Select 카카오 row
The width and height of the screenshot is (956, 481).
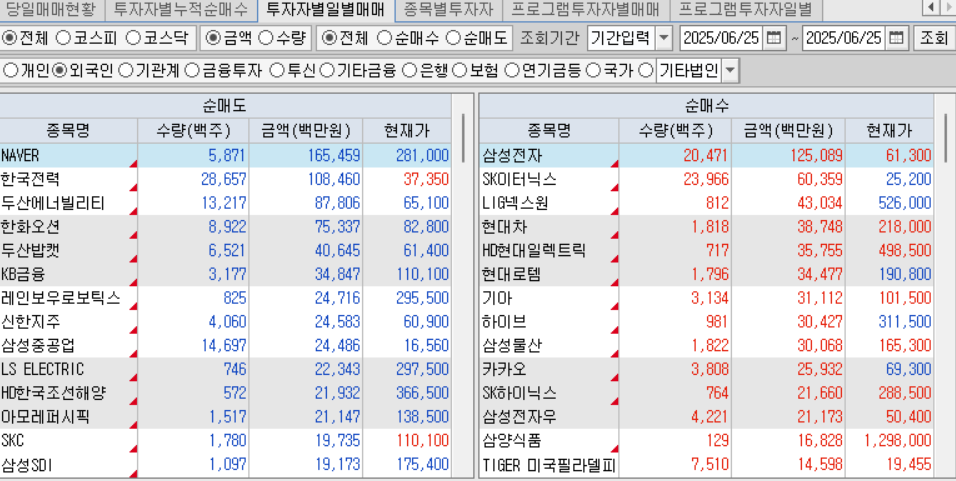point(706,369)
